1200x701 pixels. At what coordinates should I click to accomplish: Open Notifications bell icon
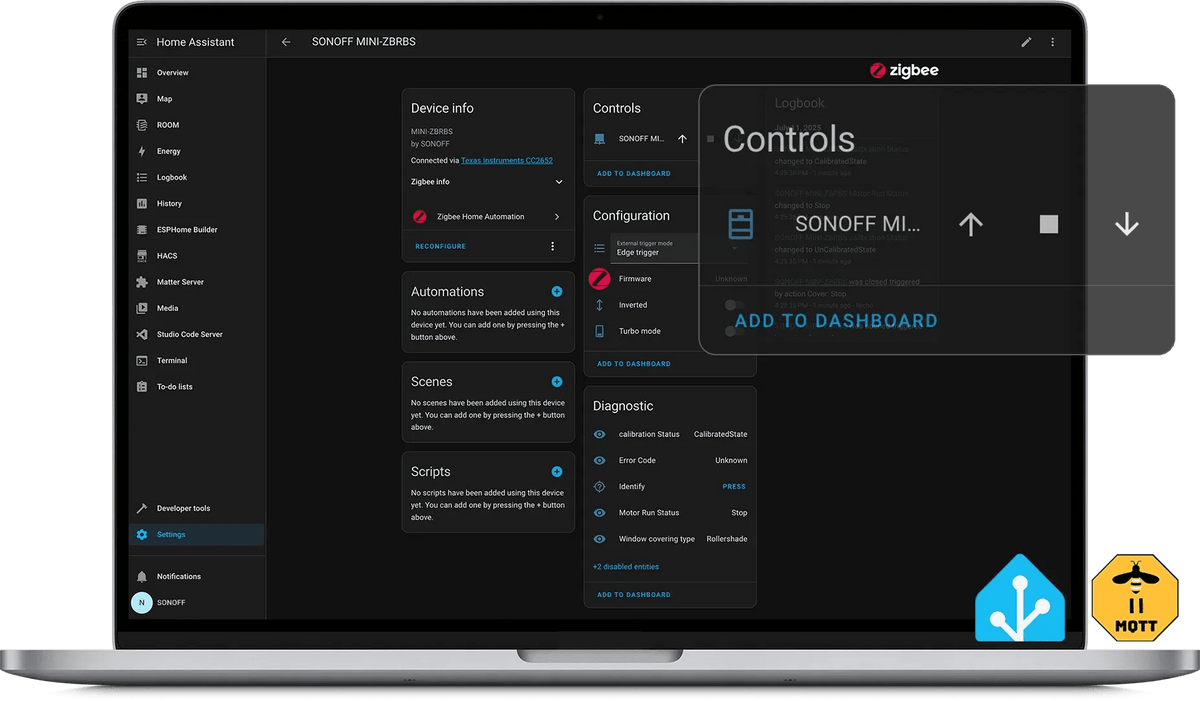(x=142, y=576)
